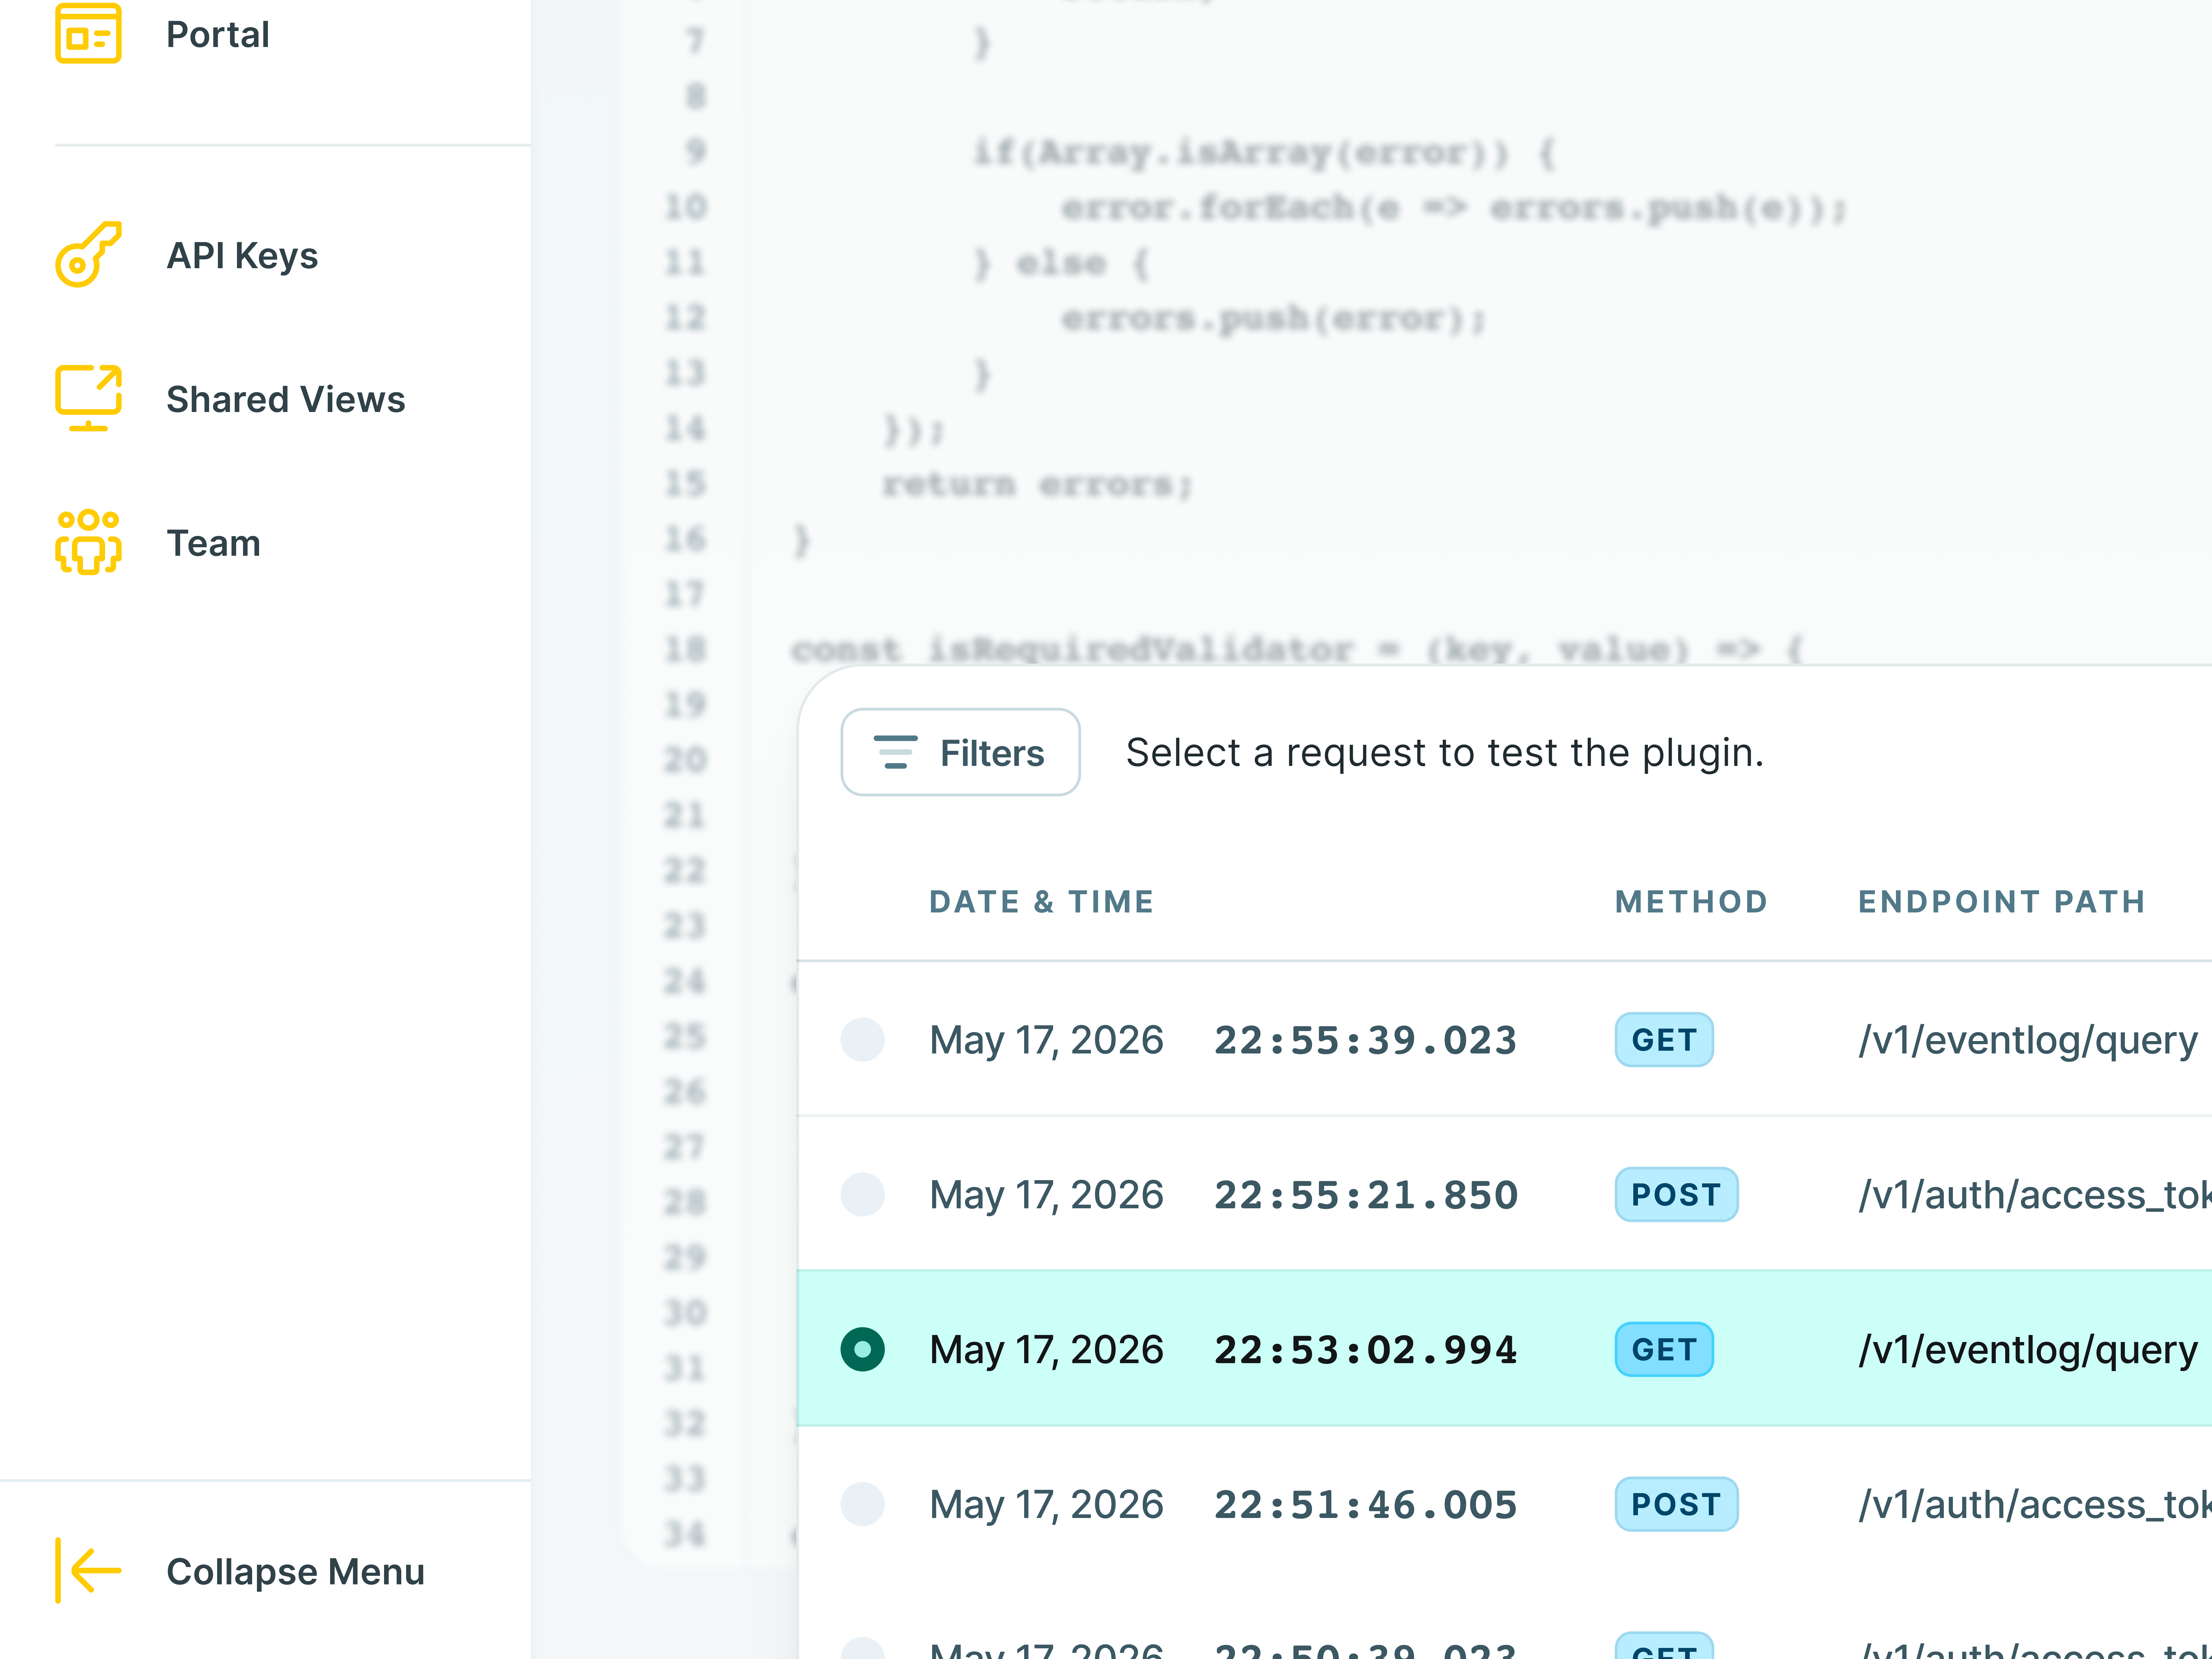This screenshot has width=2212, height=1659.
Task: Click the GET badge in the 22:55:39.023 row
Action: click(x=1664, y=1040)
